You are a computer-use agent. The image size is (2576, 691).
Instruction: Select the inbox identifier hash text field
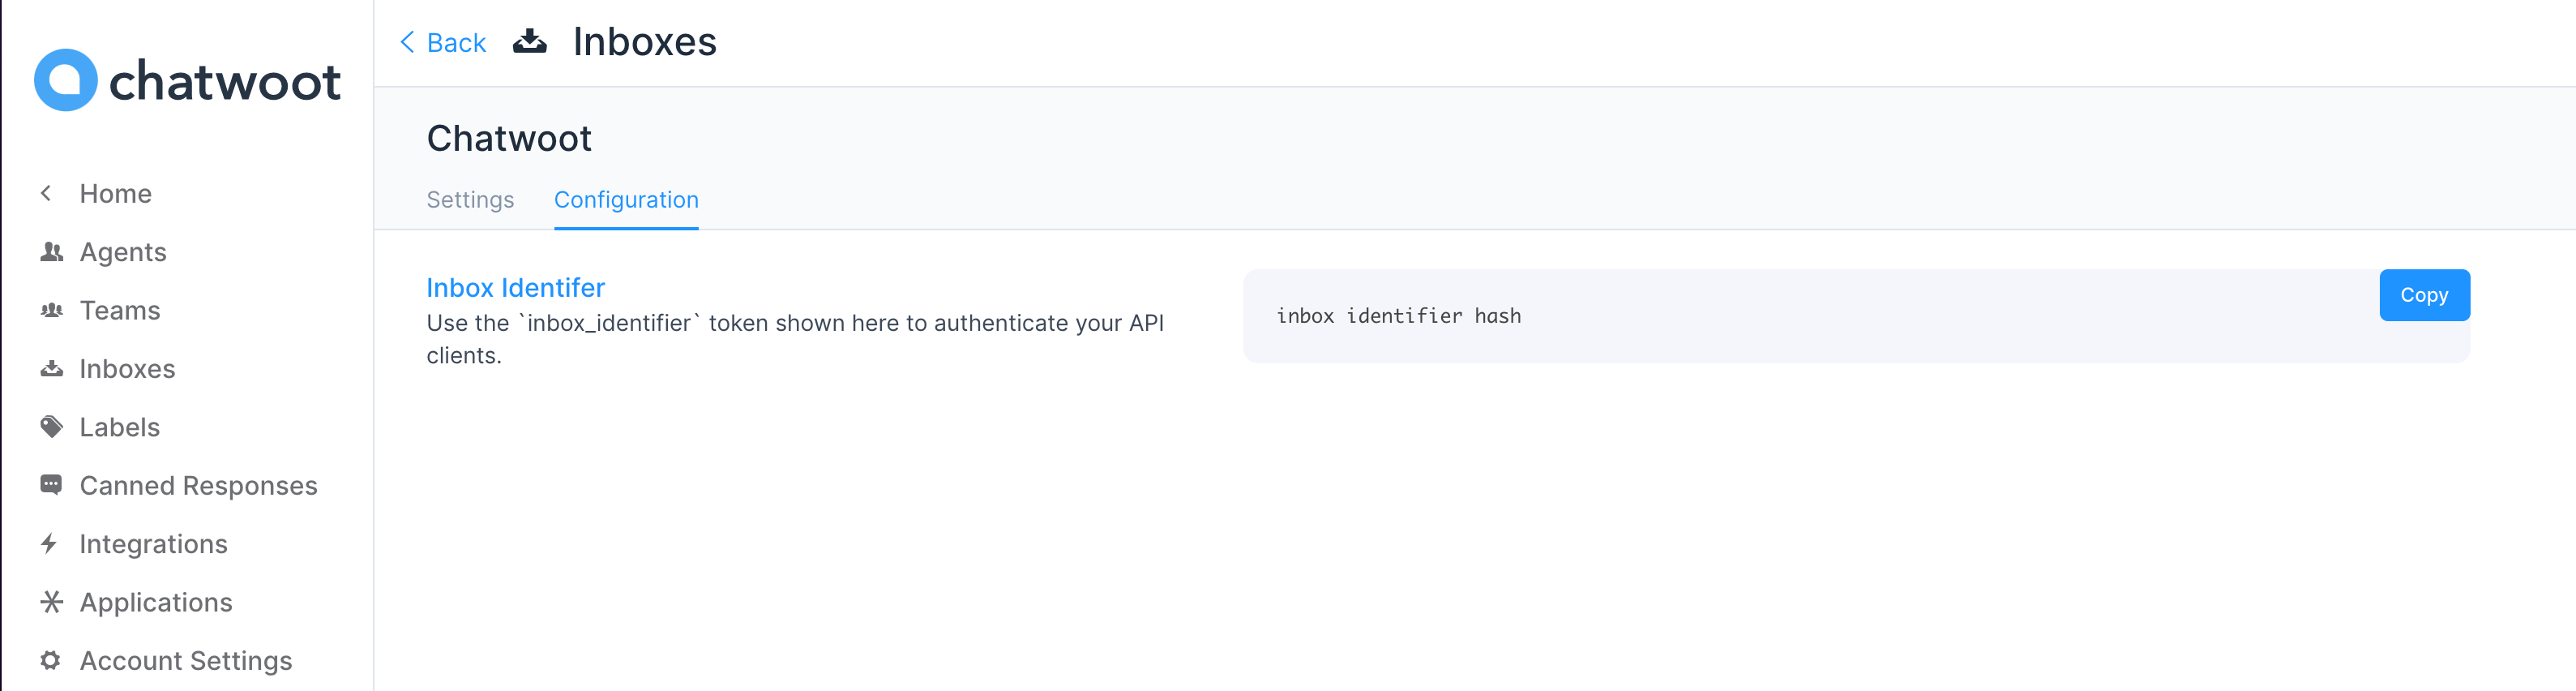(x=1398, y=315)
